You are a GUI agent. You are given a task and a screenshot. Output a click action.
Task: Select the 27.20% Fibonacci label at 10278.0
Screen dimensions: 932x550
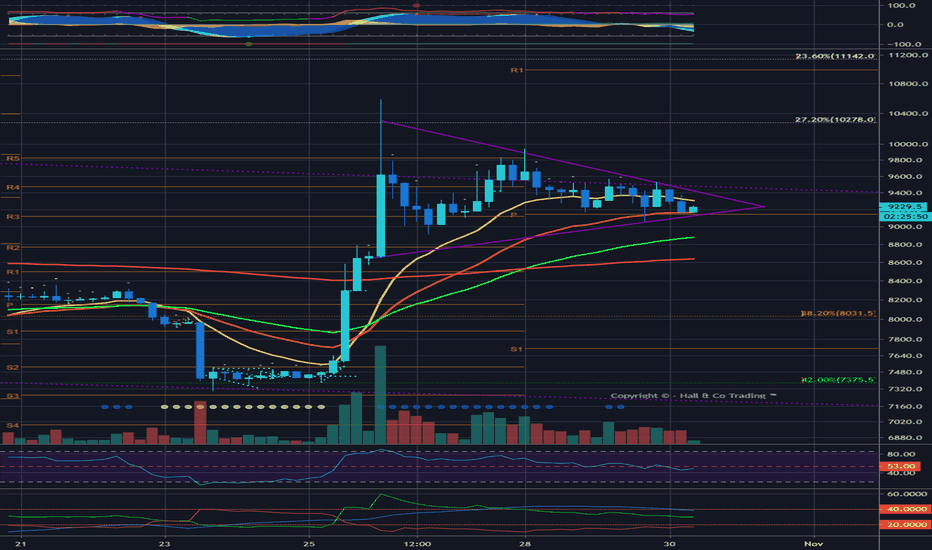[835, 120]
